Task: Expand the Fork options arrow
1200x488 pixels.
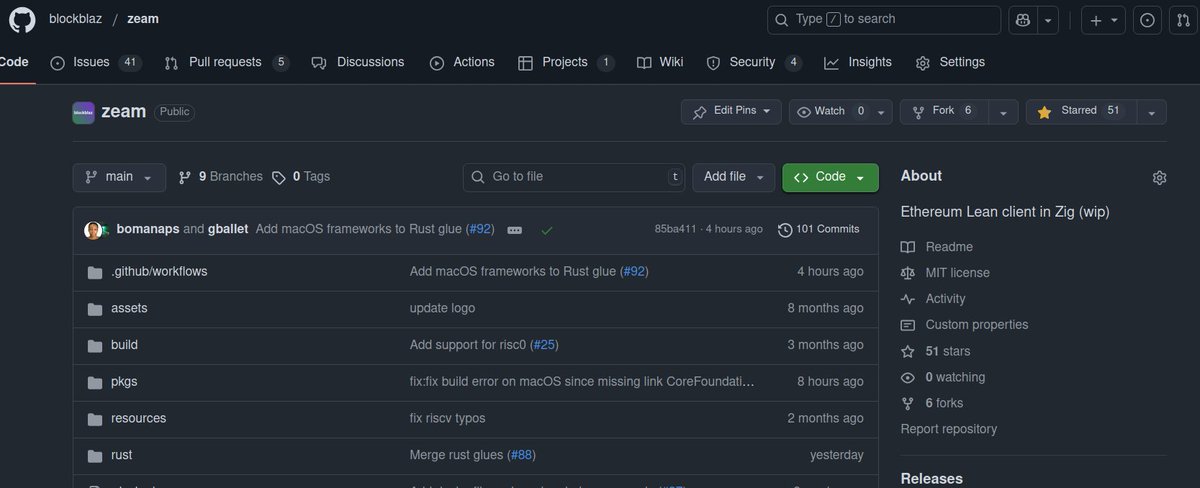Action: pos(1002,112)
